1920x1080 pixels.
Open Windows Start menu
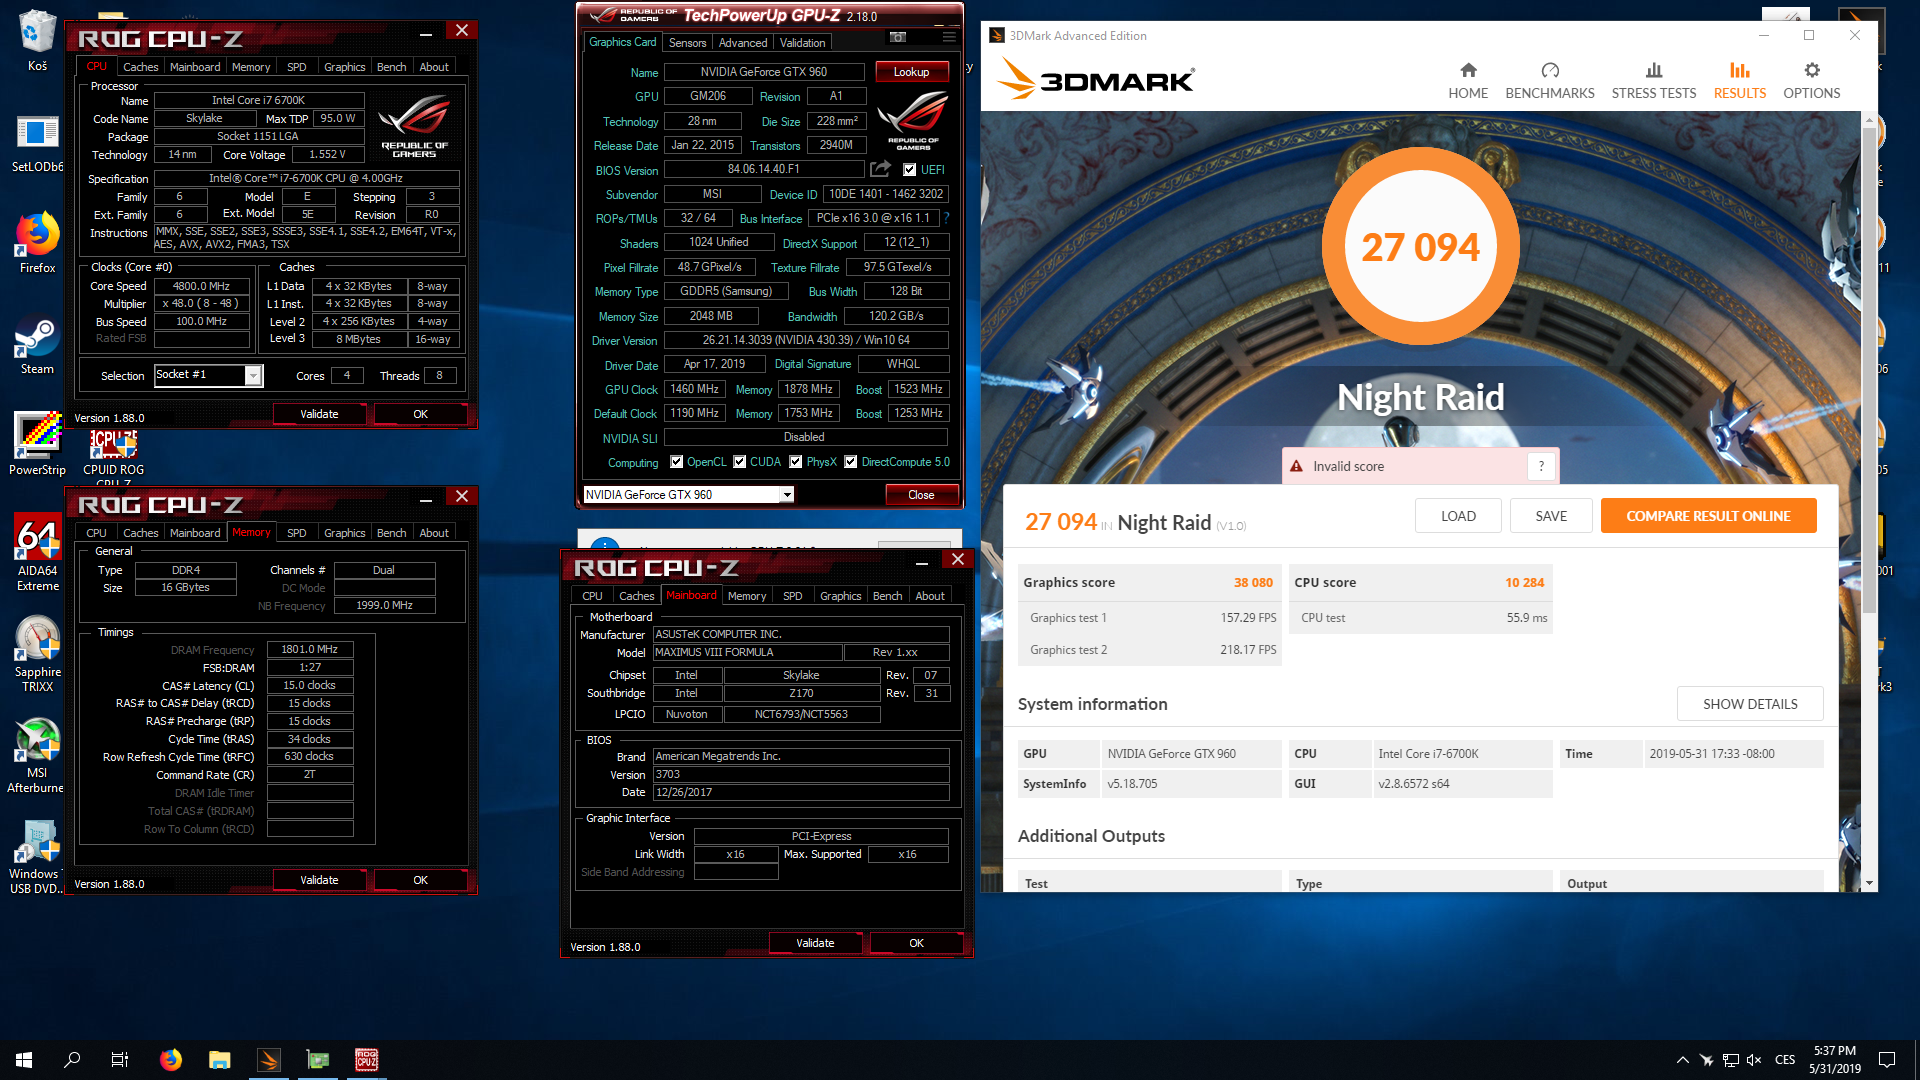coord(24,1060)
